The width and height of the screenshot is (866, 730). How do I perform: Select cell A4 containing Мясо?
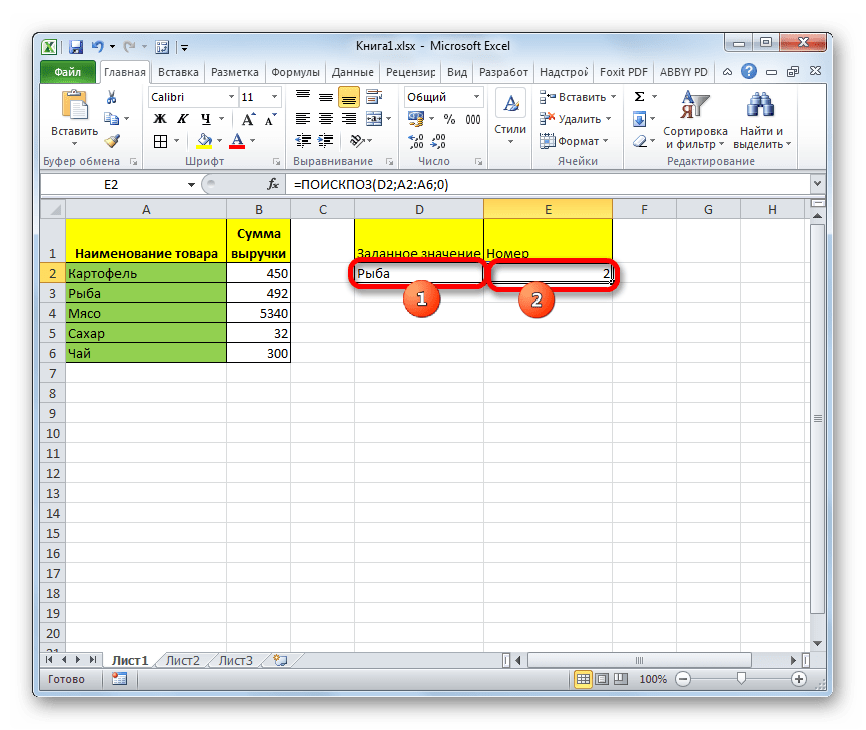click(x=146, y=314)
